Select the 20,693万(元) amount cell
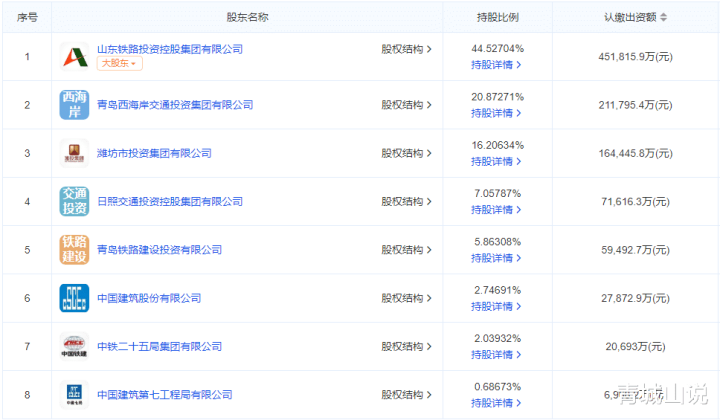 click(x=636, y=346)
